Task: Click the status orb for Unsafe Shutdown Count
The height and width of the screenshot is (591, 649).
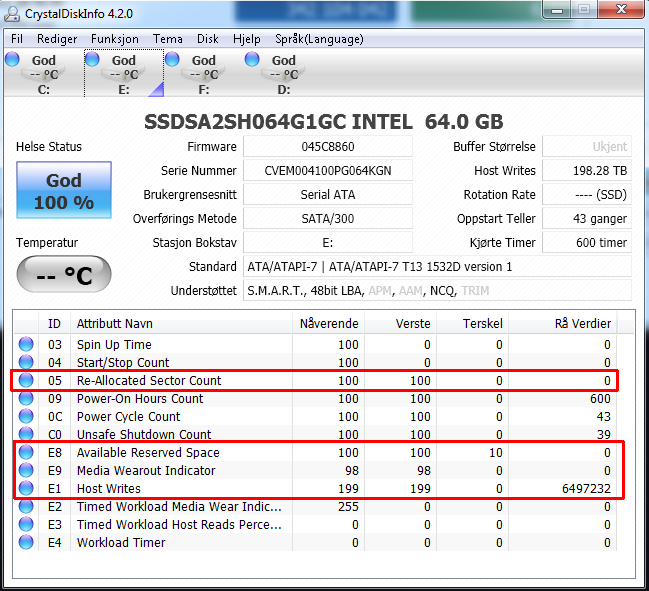Action: point(26,434)
